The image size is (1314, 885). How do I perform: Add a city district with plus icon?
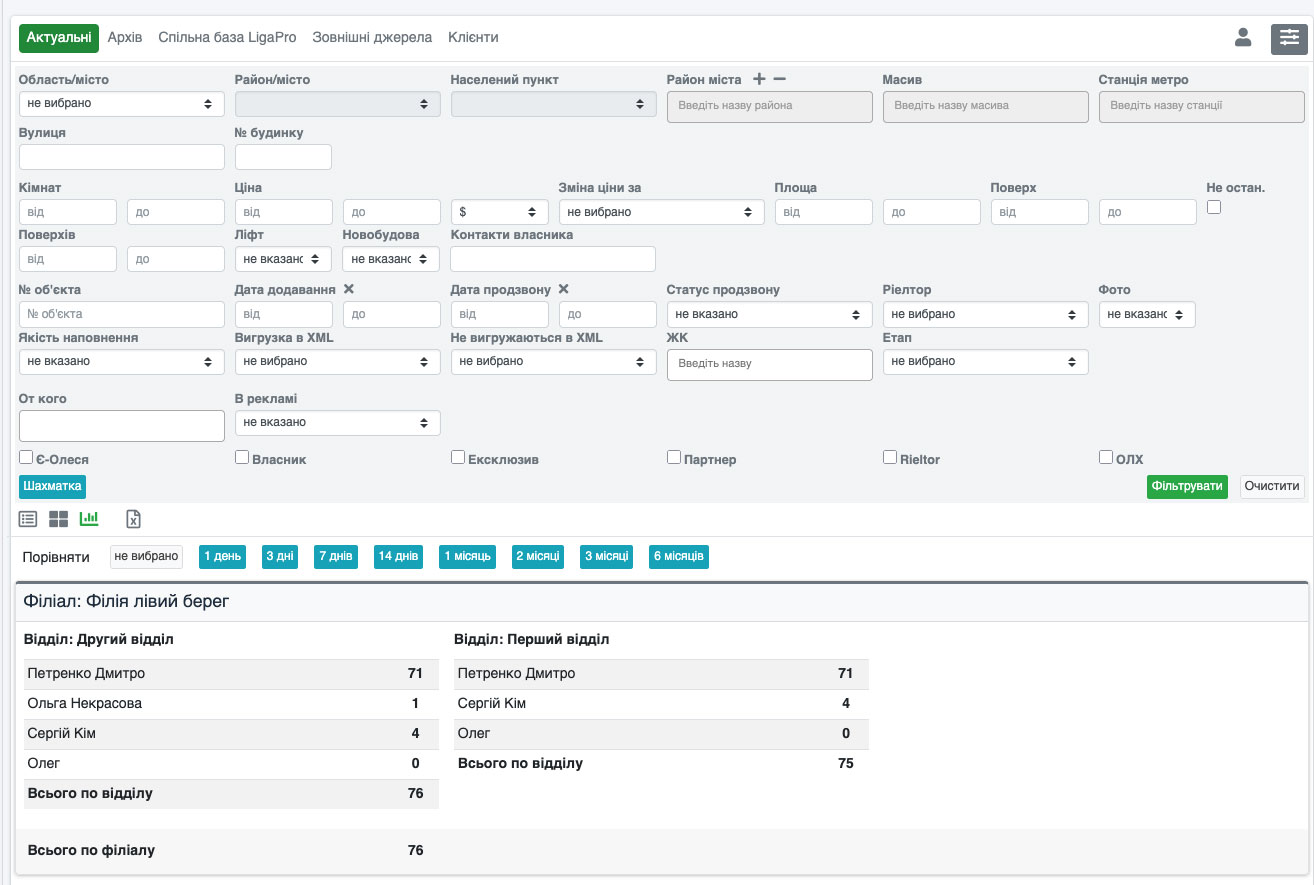click(759, 79)
